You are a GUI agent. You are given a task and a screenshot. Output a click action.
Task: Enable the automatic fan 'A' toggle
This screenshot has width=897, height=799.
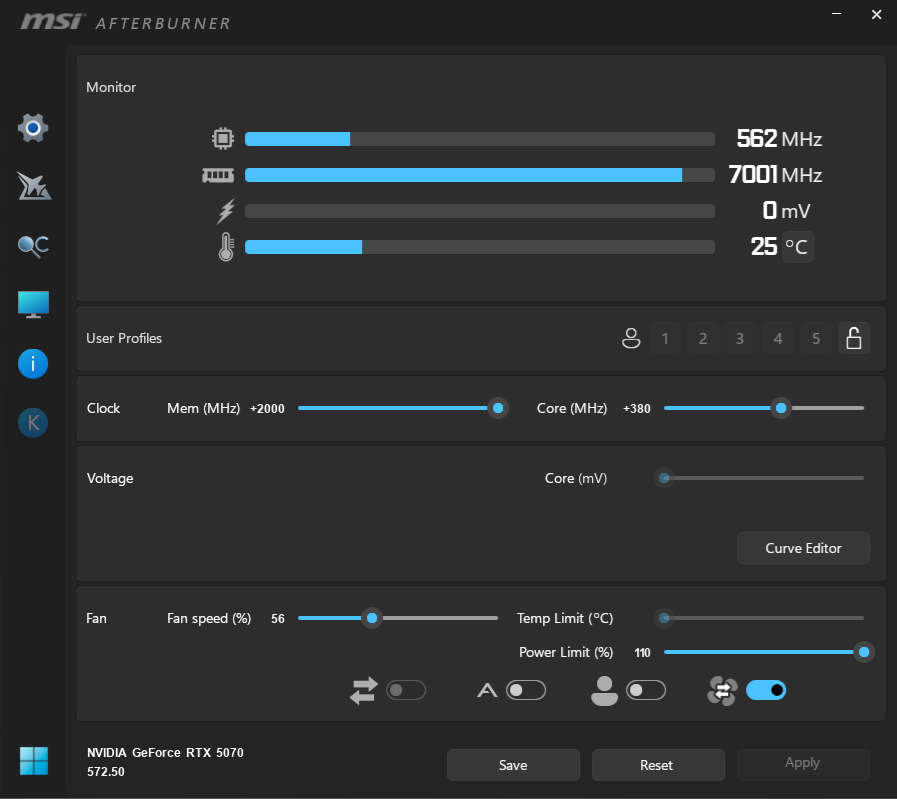tap(525, 690)
